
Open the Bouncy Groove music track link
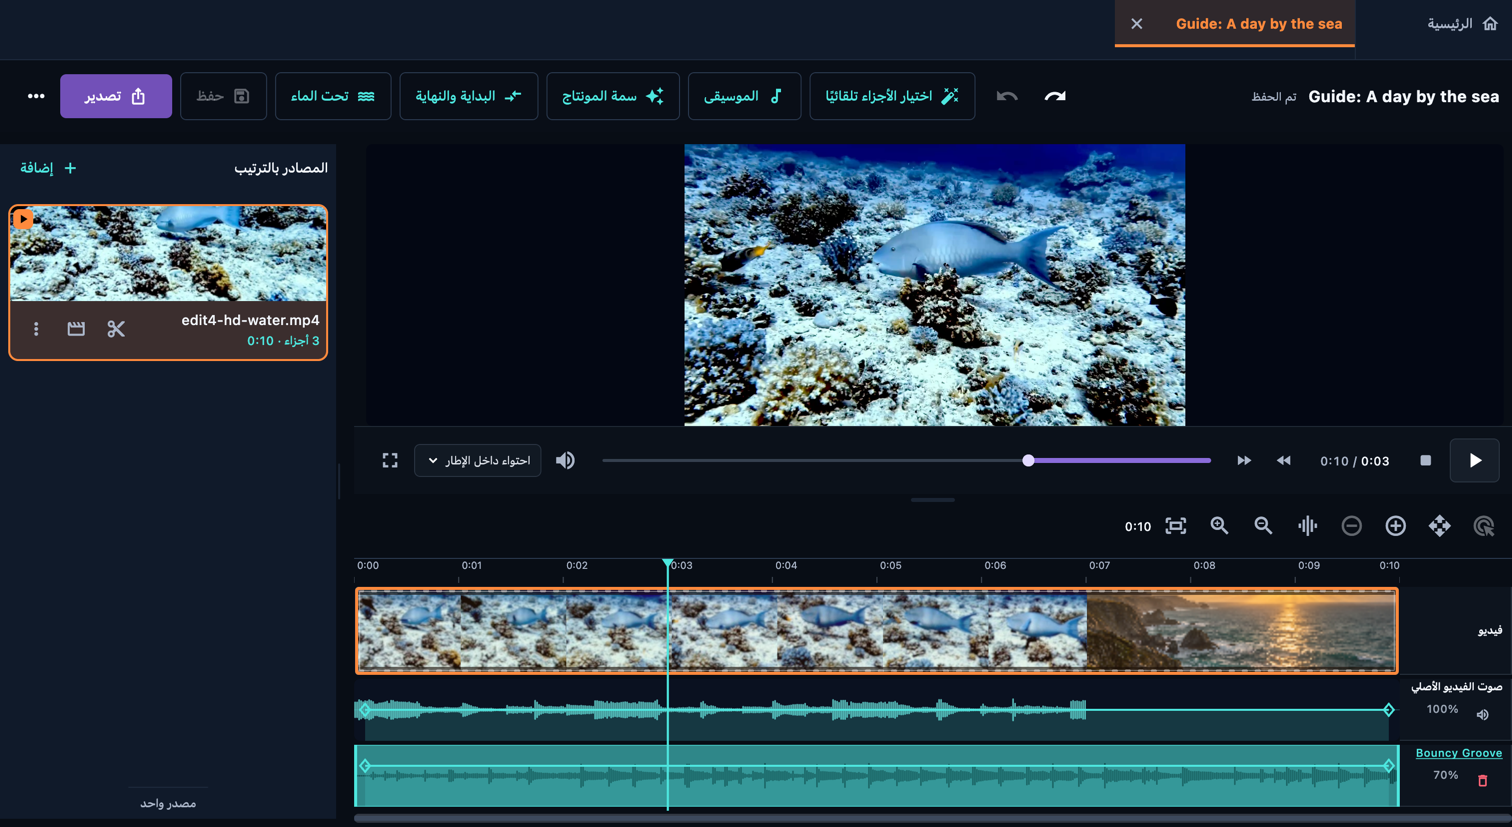tap(1459, 753)
